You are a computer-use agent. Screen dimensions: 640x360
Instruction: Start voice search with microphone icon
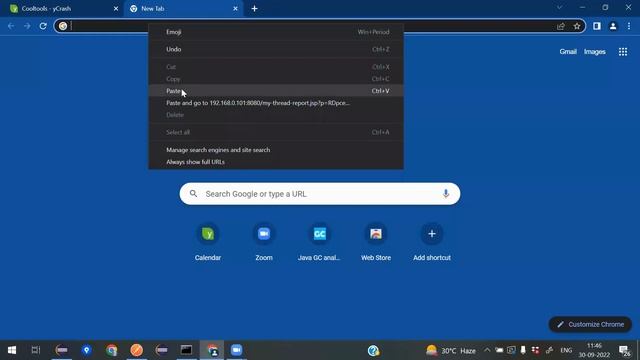point(446,193)
